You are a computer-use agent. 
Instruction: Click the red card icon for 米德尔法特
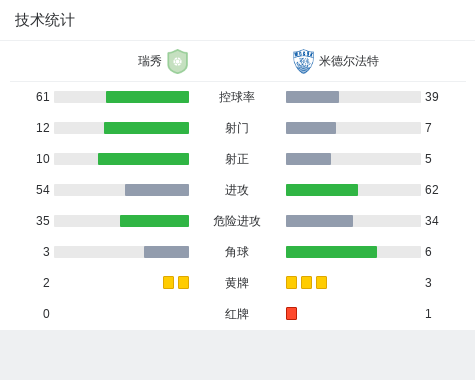click(x=291, y=314)
